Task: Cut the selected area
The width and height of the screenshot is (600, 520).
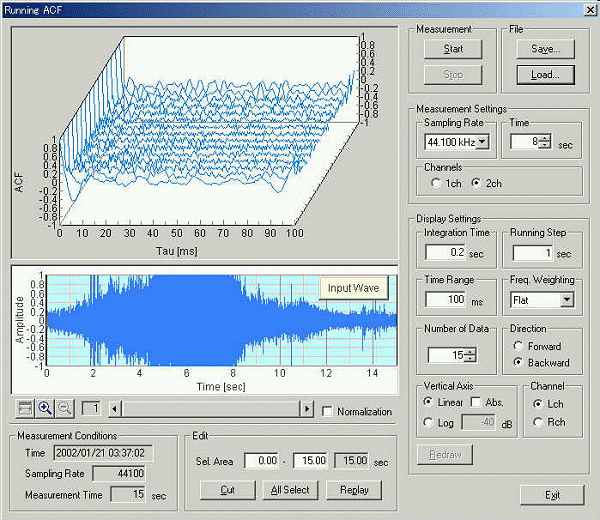Action: coord(228,490)
